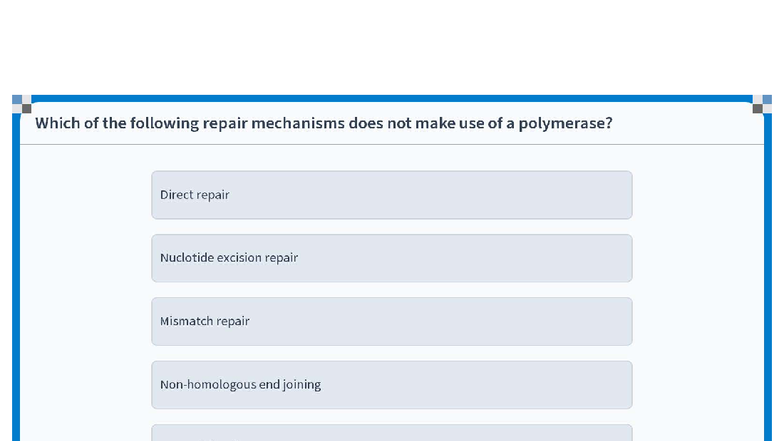
Task: Click the question text about repair mechanisms
Action: (323, 123)
